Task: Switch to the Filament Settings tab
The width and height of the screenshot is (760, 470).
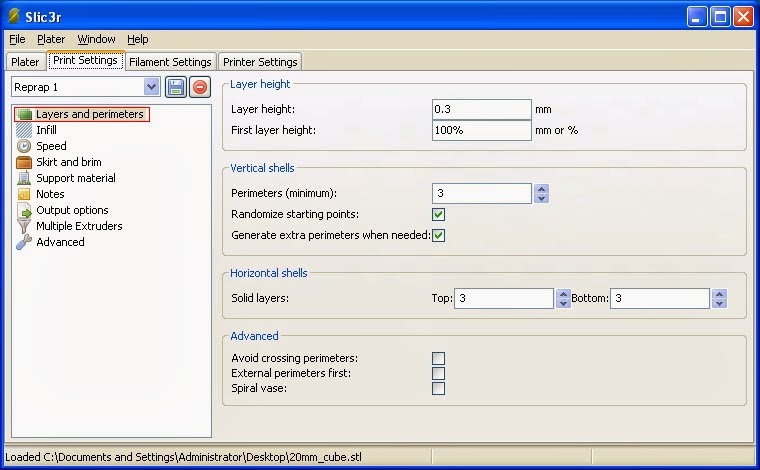Action: [171, 62]
